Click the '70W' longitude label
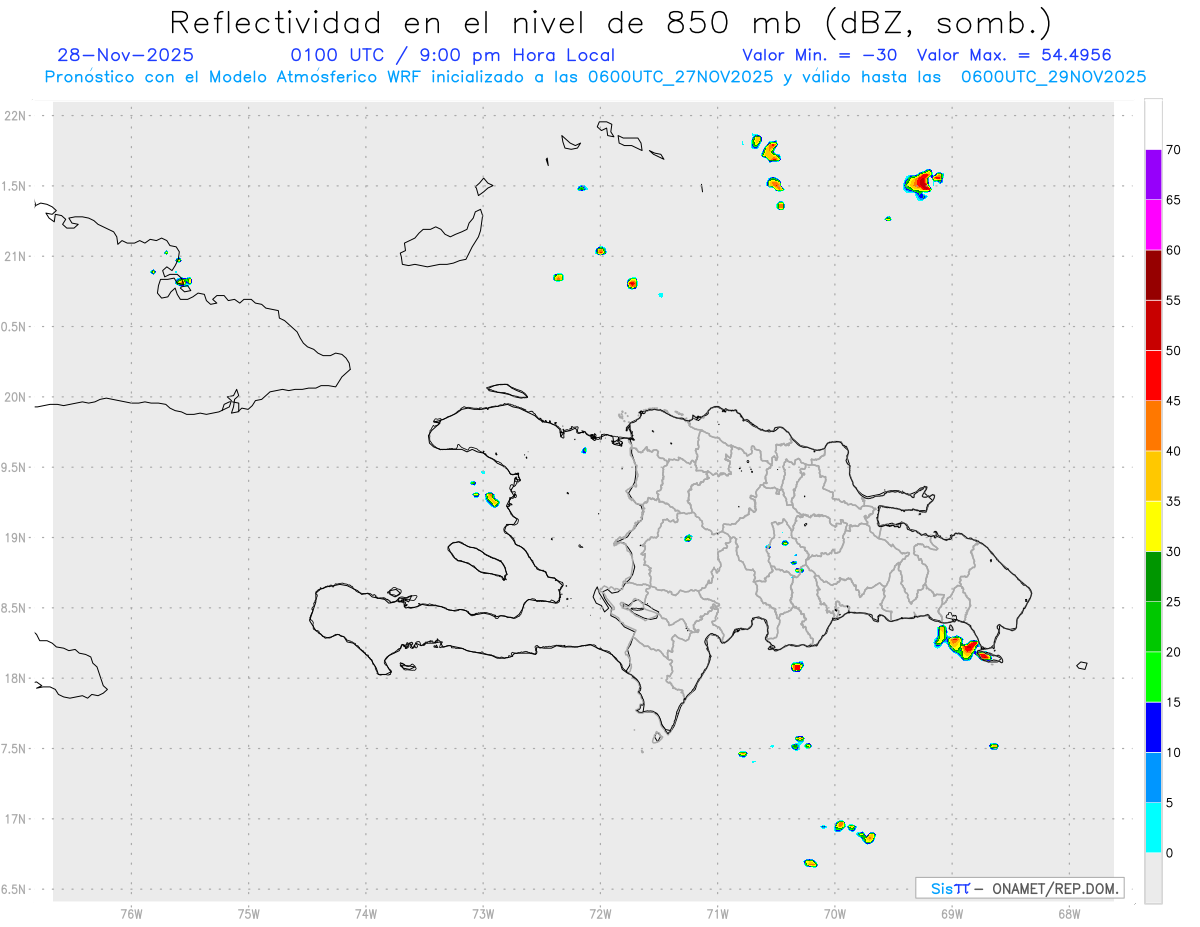Image resolution: width=1200 pixels, height=927 pixels. [x=835, y=913]
